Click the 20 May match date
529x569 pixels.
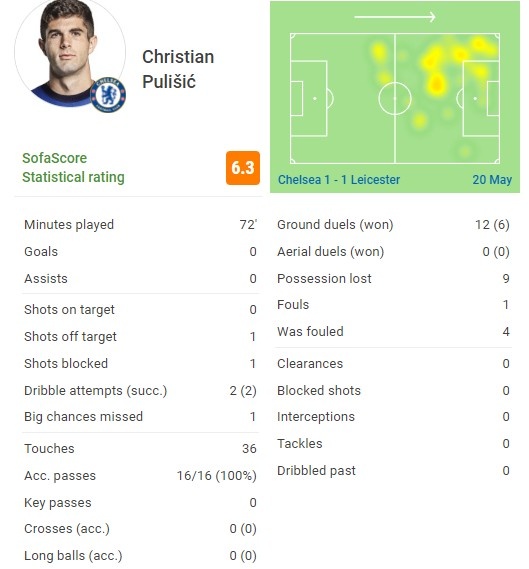(492, 180)
